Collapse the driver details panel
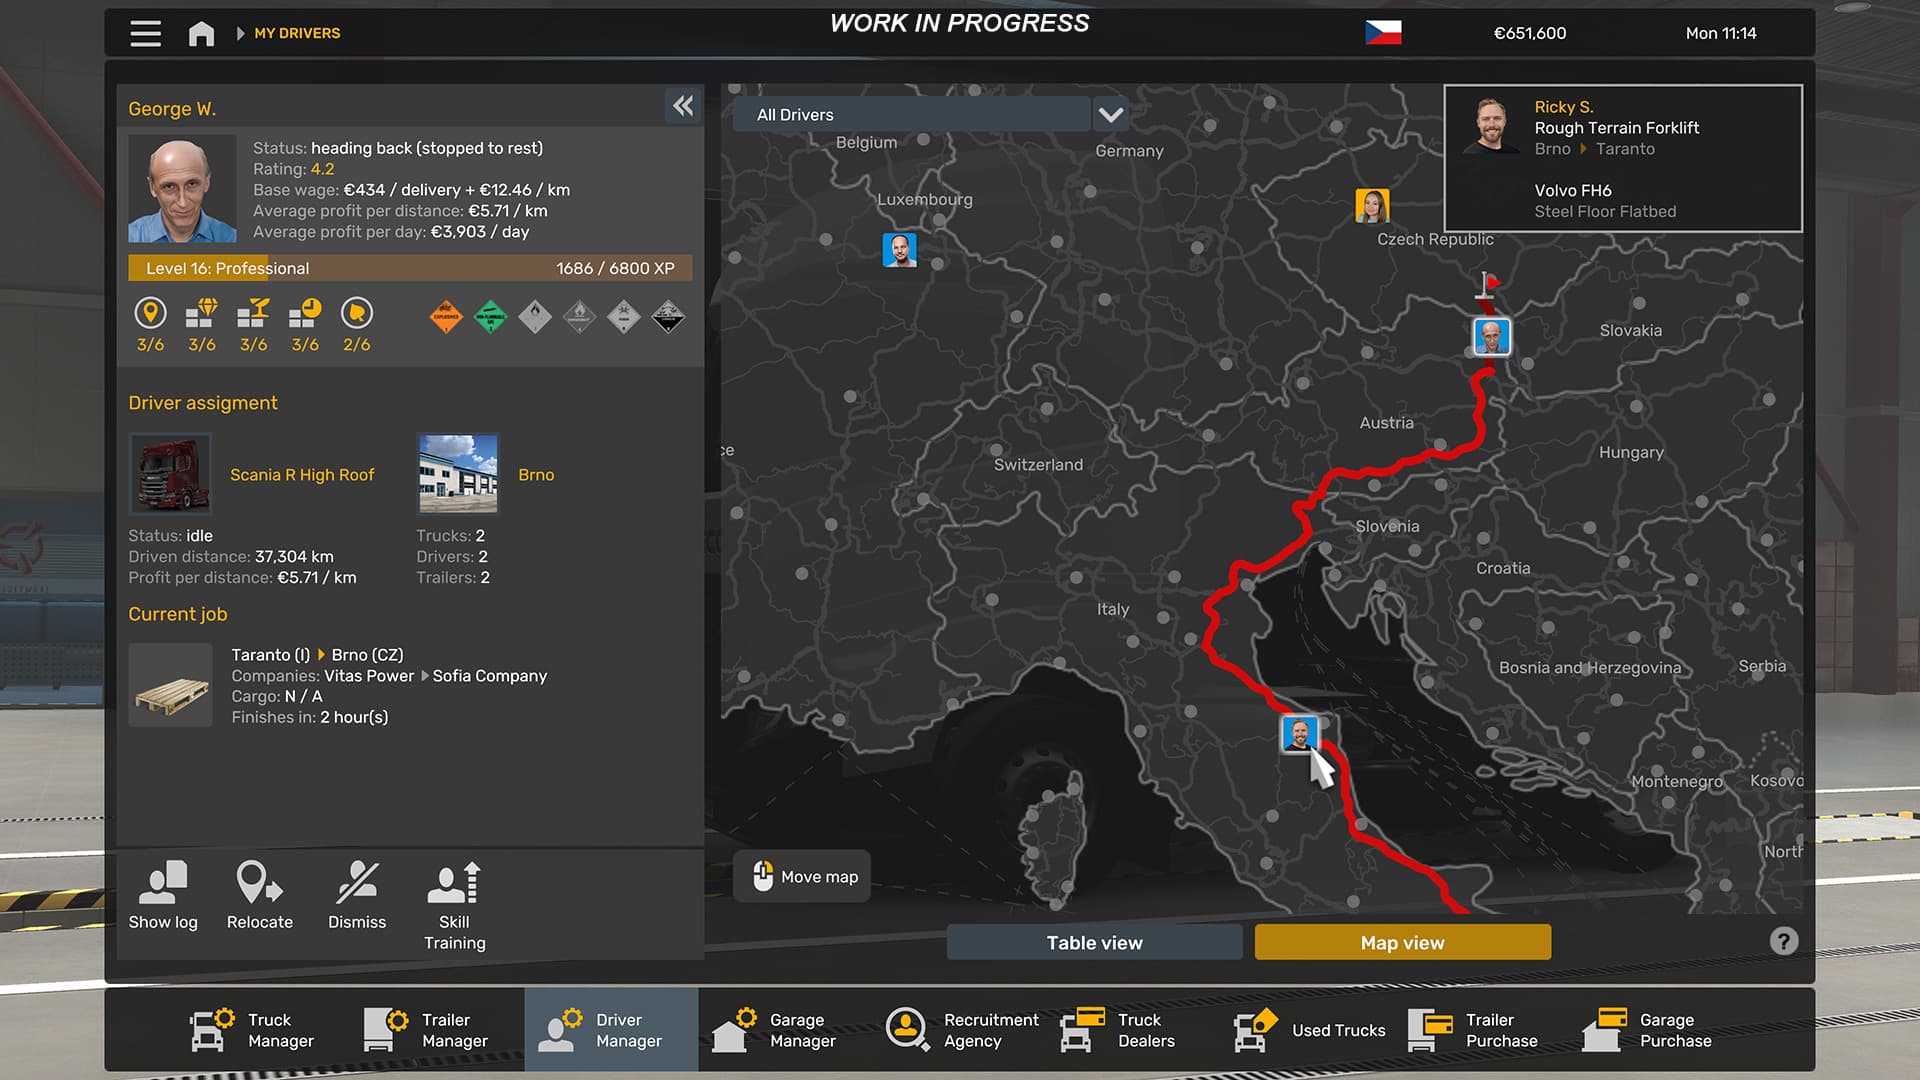Screen dimensions: 1920x1080 683,106
